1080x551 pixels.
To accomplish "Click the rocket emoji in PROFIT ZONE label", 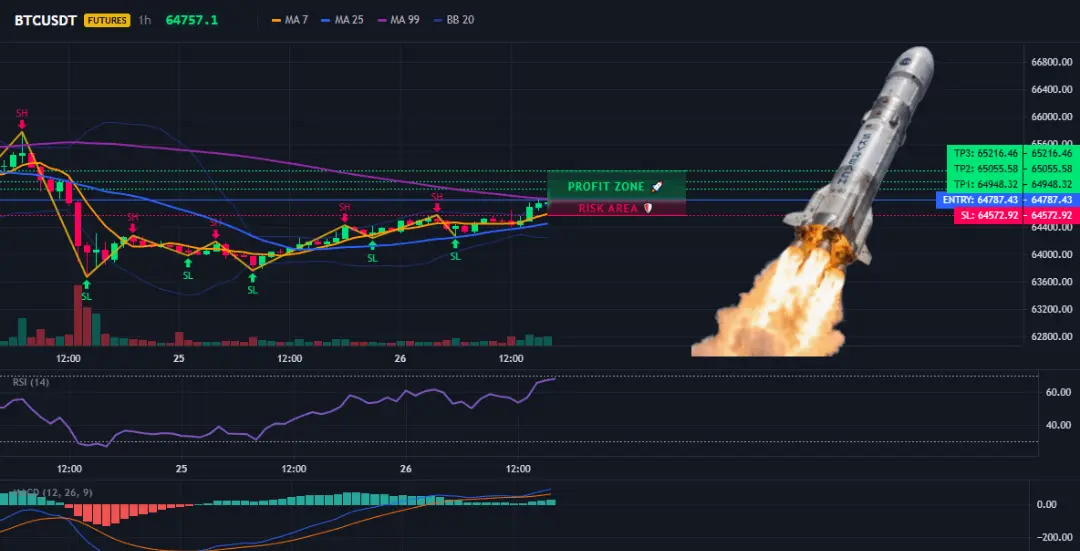I will [656, 187].
